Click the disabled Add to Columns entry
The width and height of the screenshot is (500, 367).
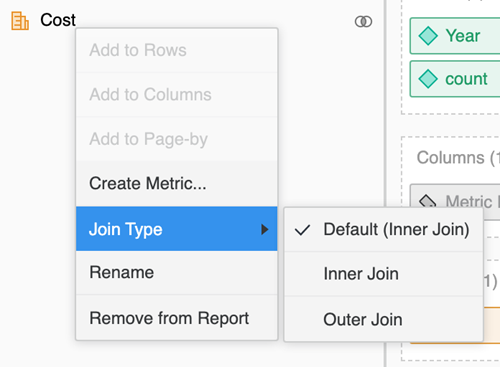pyautogui.click(x=177, y=95)
